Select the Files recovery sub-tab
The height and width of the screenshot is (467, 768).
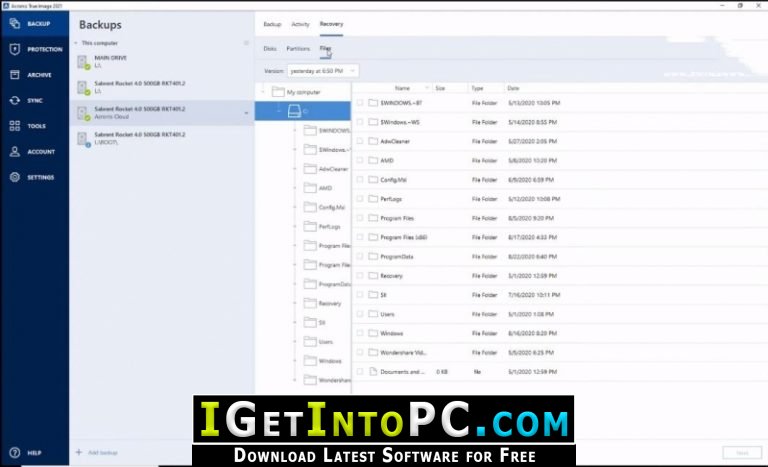point(325,48)
